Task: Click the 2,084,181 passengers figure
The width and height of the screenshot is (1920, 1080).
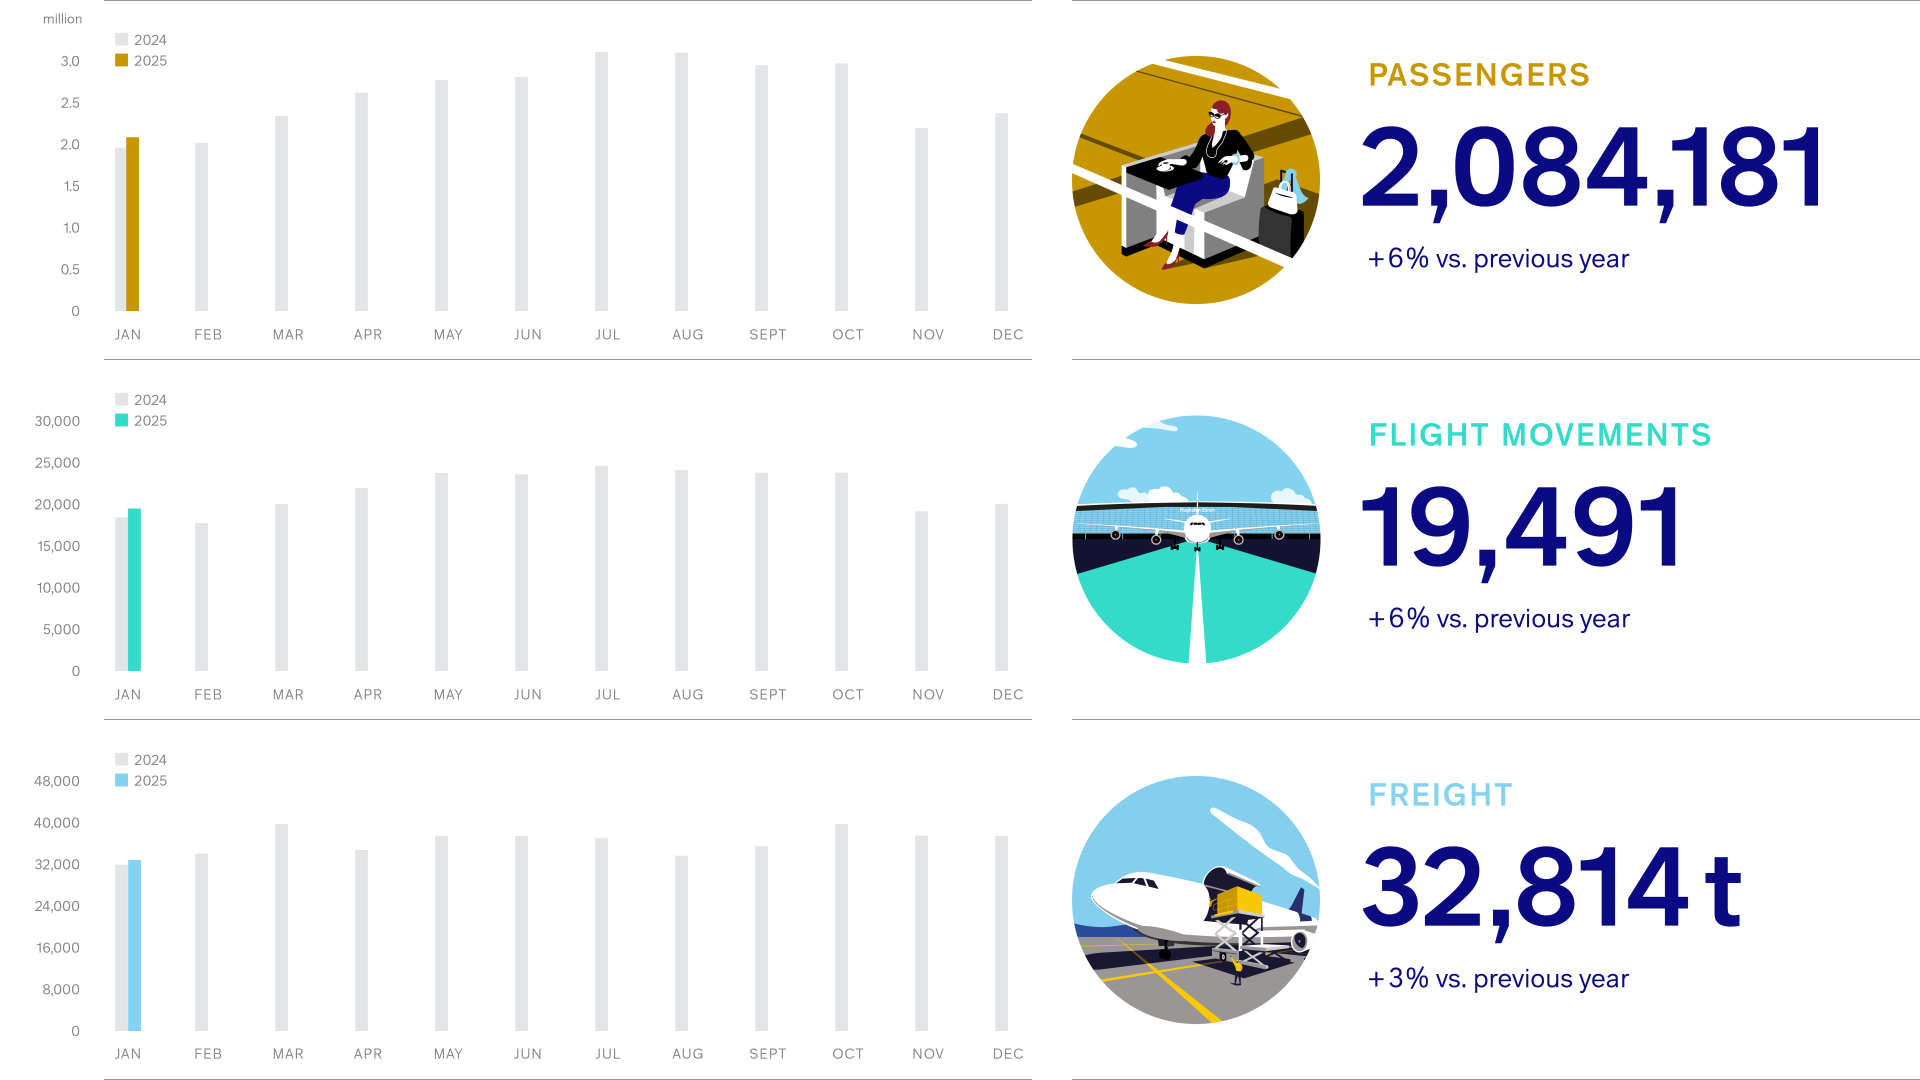Action: 1593,168
